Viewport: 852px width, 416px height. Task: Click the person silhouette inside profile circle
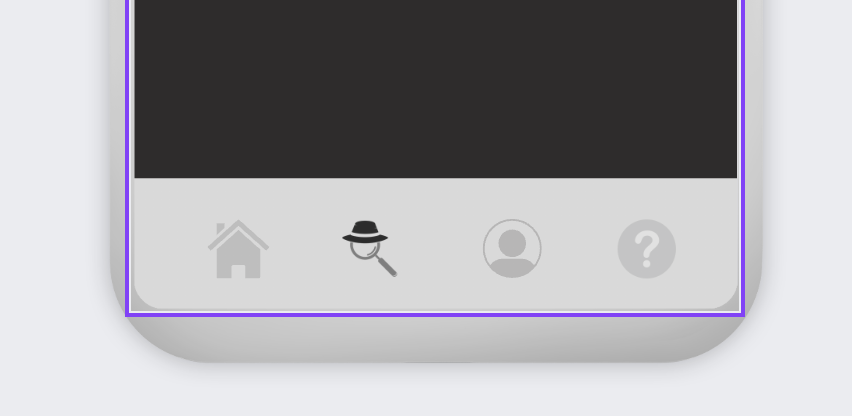coord(512,251)
